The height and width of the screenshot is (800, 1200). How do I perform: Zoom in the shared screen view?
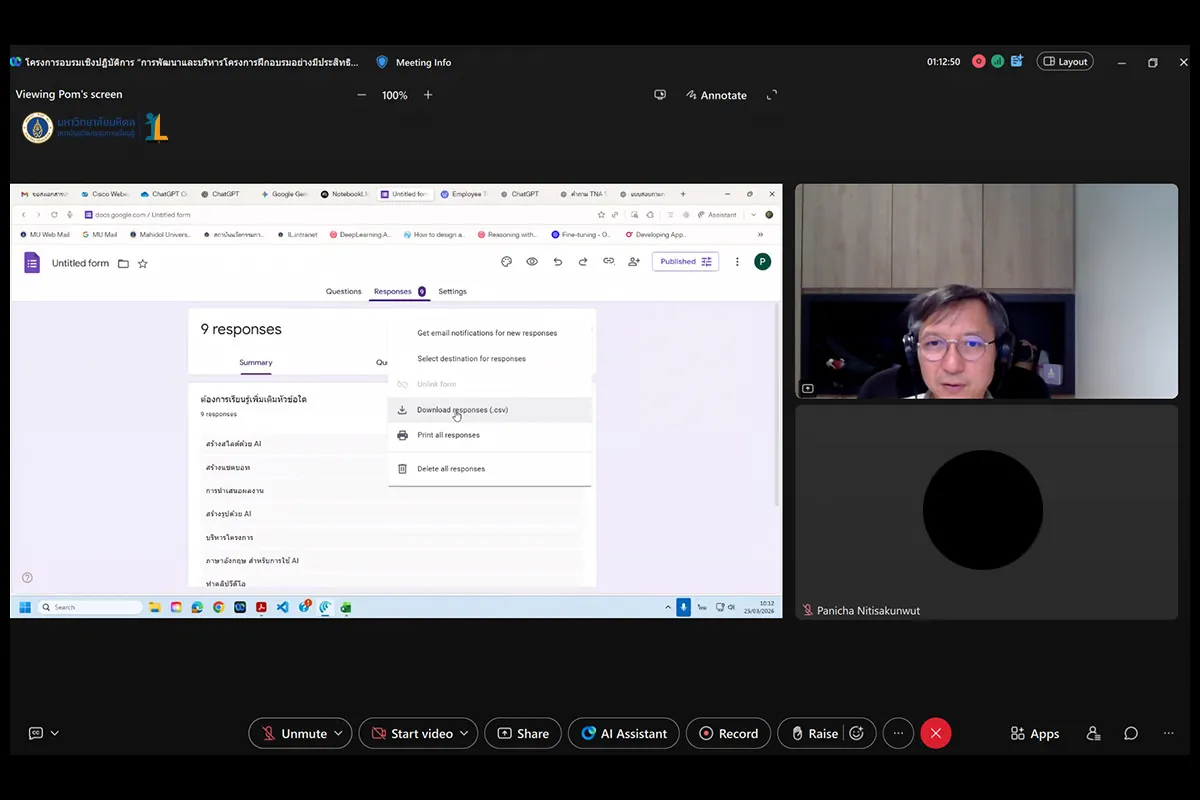(x=428, y=95)
